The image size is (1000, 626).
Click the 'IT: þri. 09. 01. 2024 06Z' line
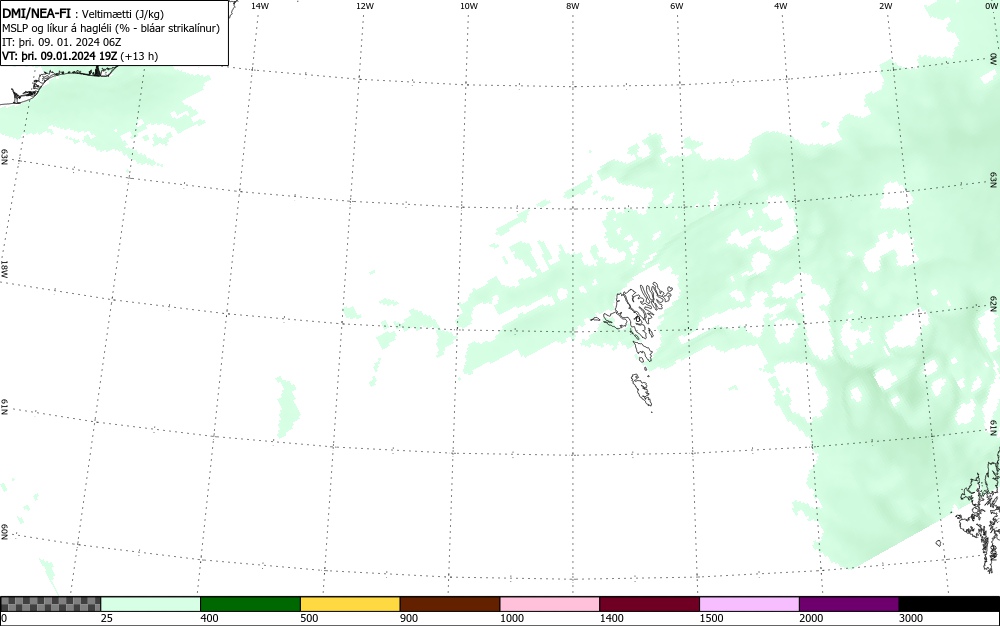coord(61,42)
